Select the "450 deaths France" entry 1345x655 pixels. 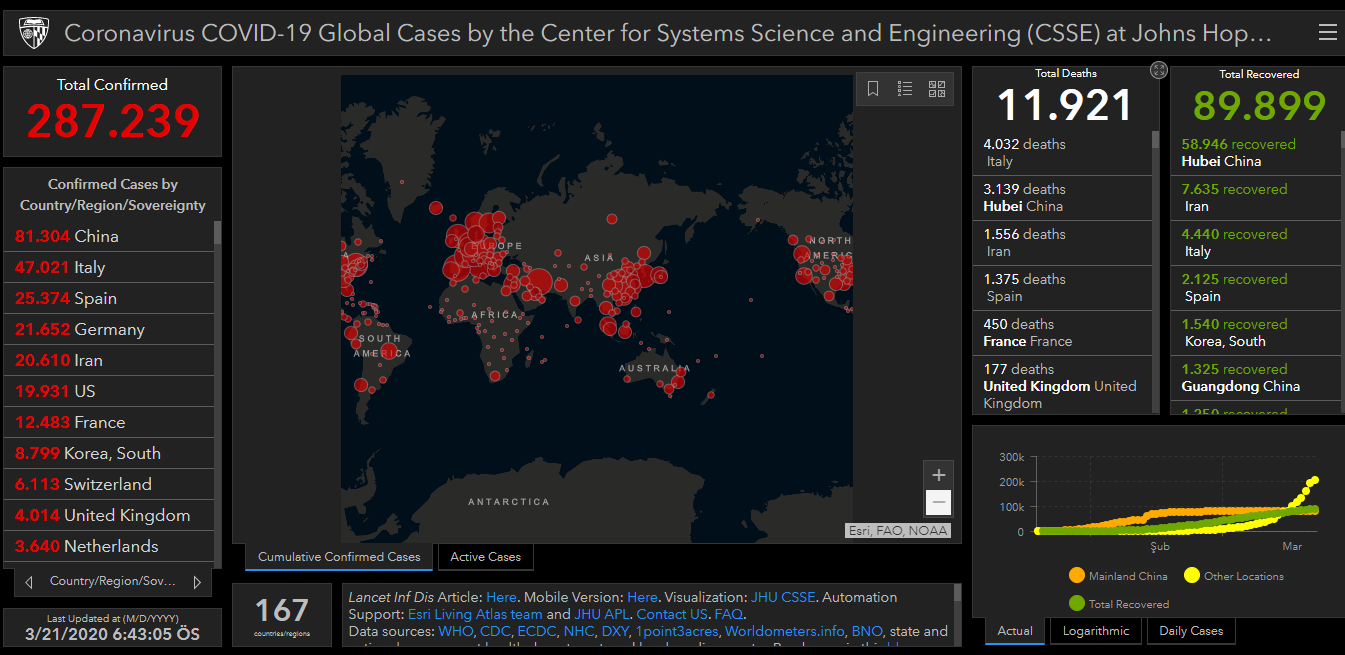coord(1062,333)
